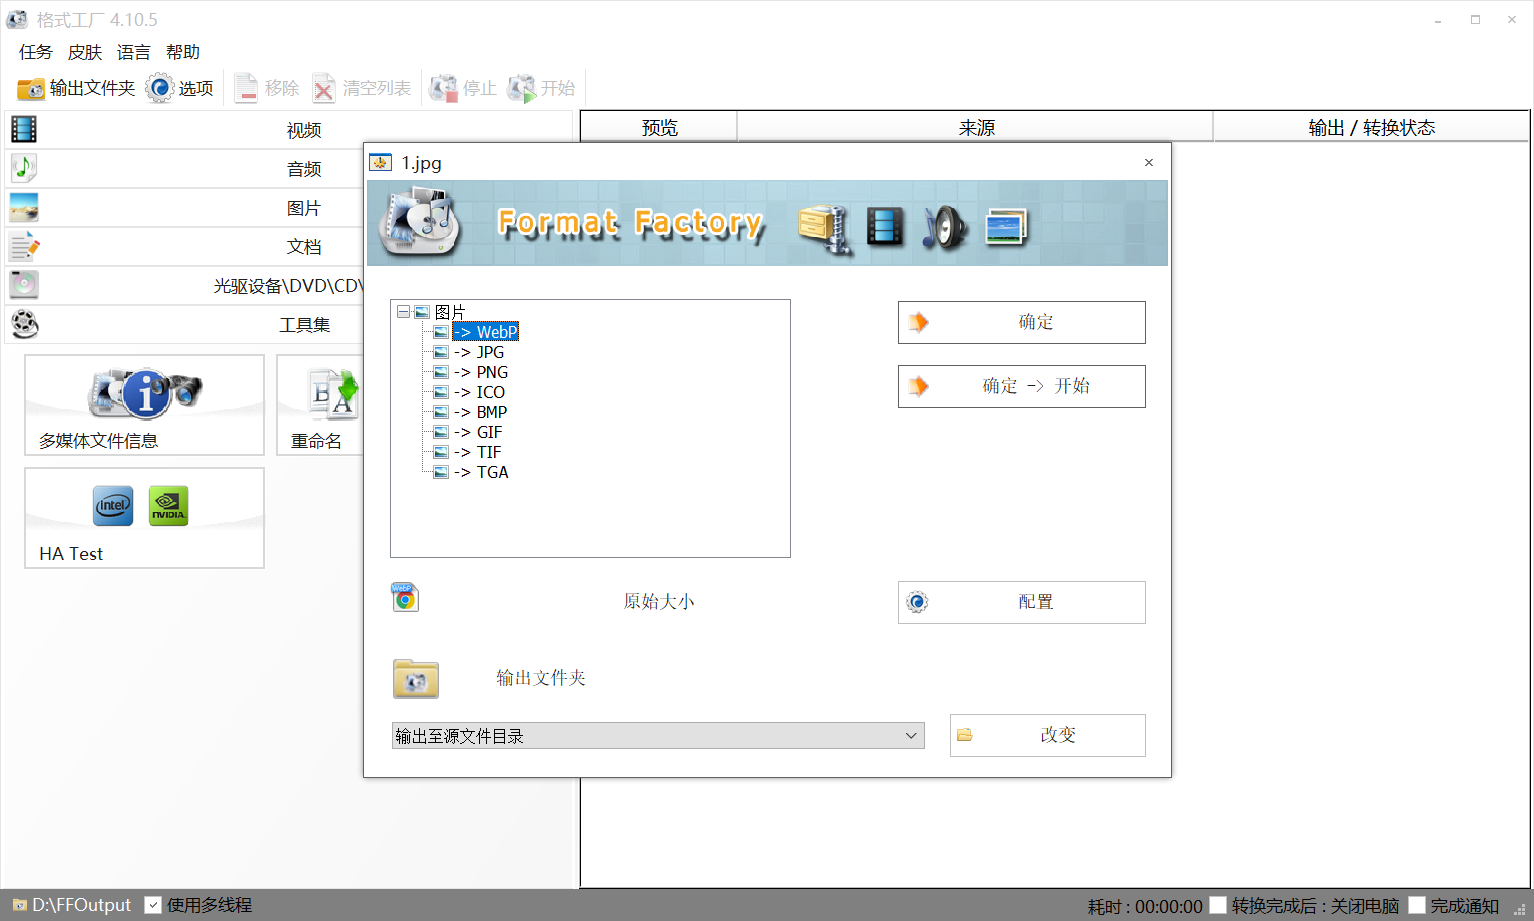Select the WebP output format
The image size is (1534, 921).
point(485,332)
